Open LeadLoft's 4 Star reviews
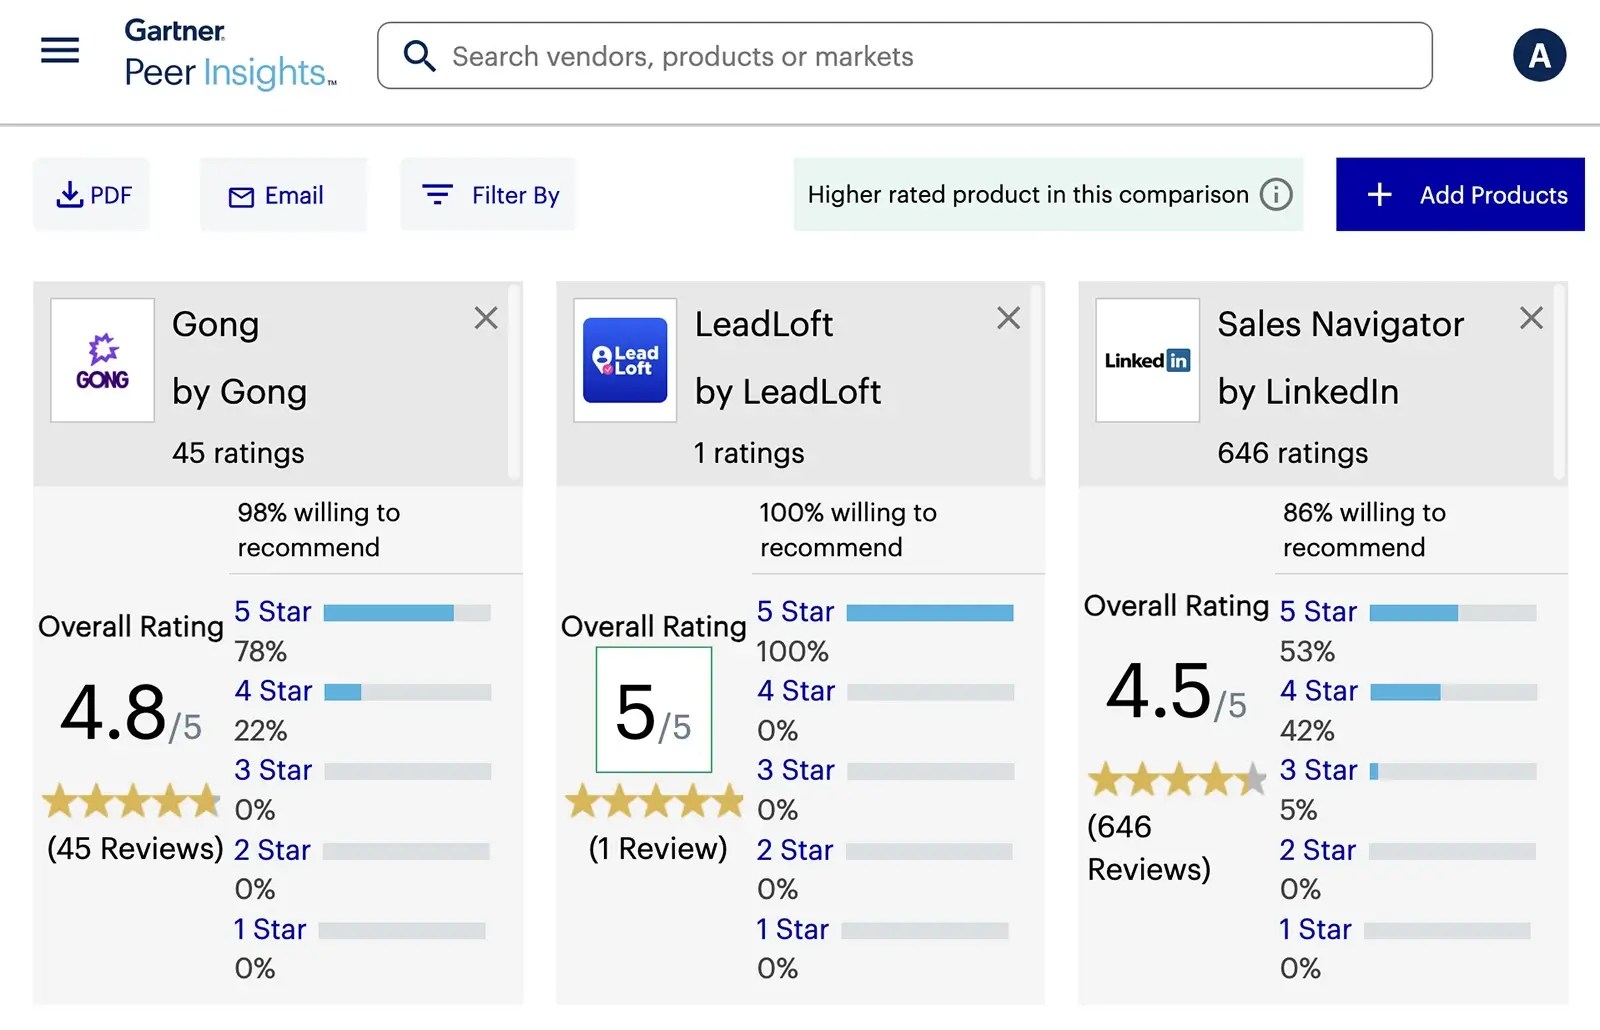Image resolution: width=1600 pixels, height=1030 pixels. pyautogui.click(x=796, y=691)
